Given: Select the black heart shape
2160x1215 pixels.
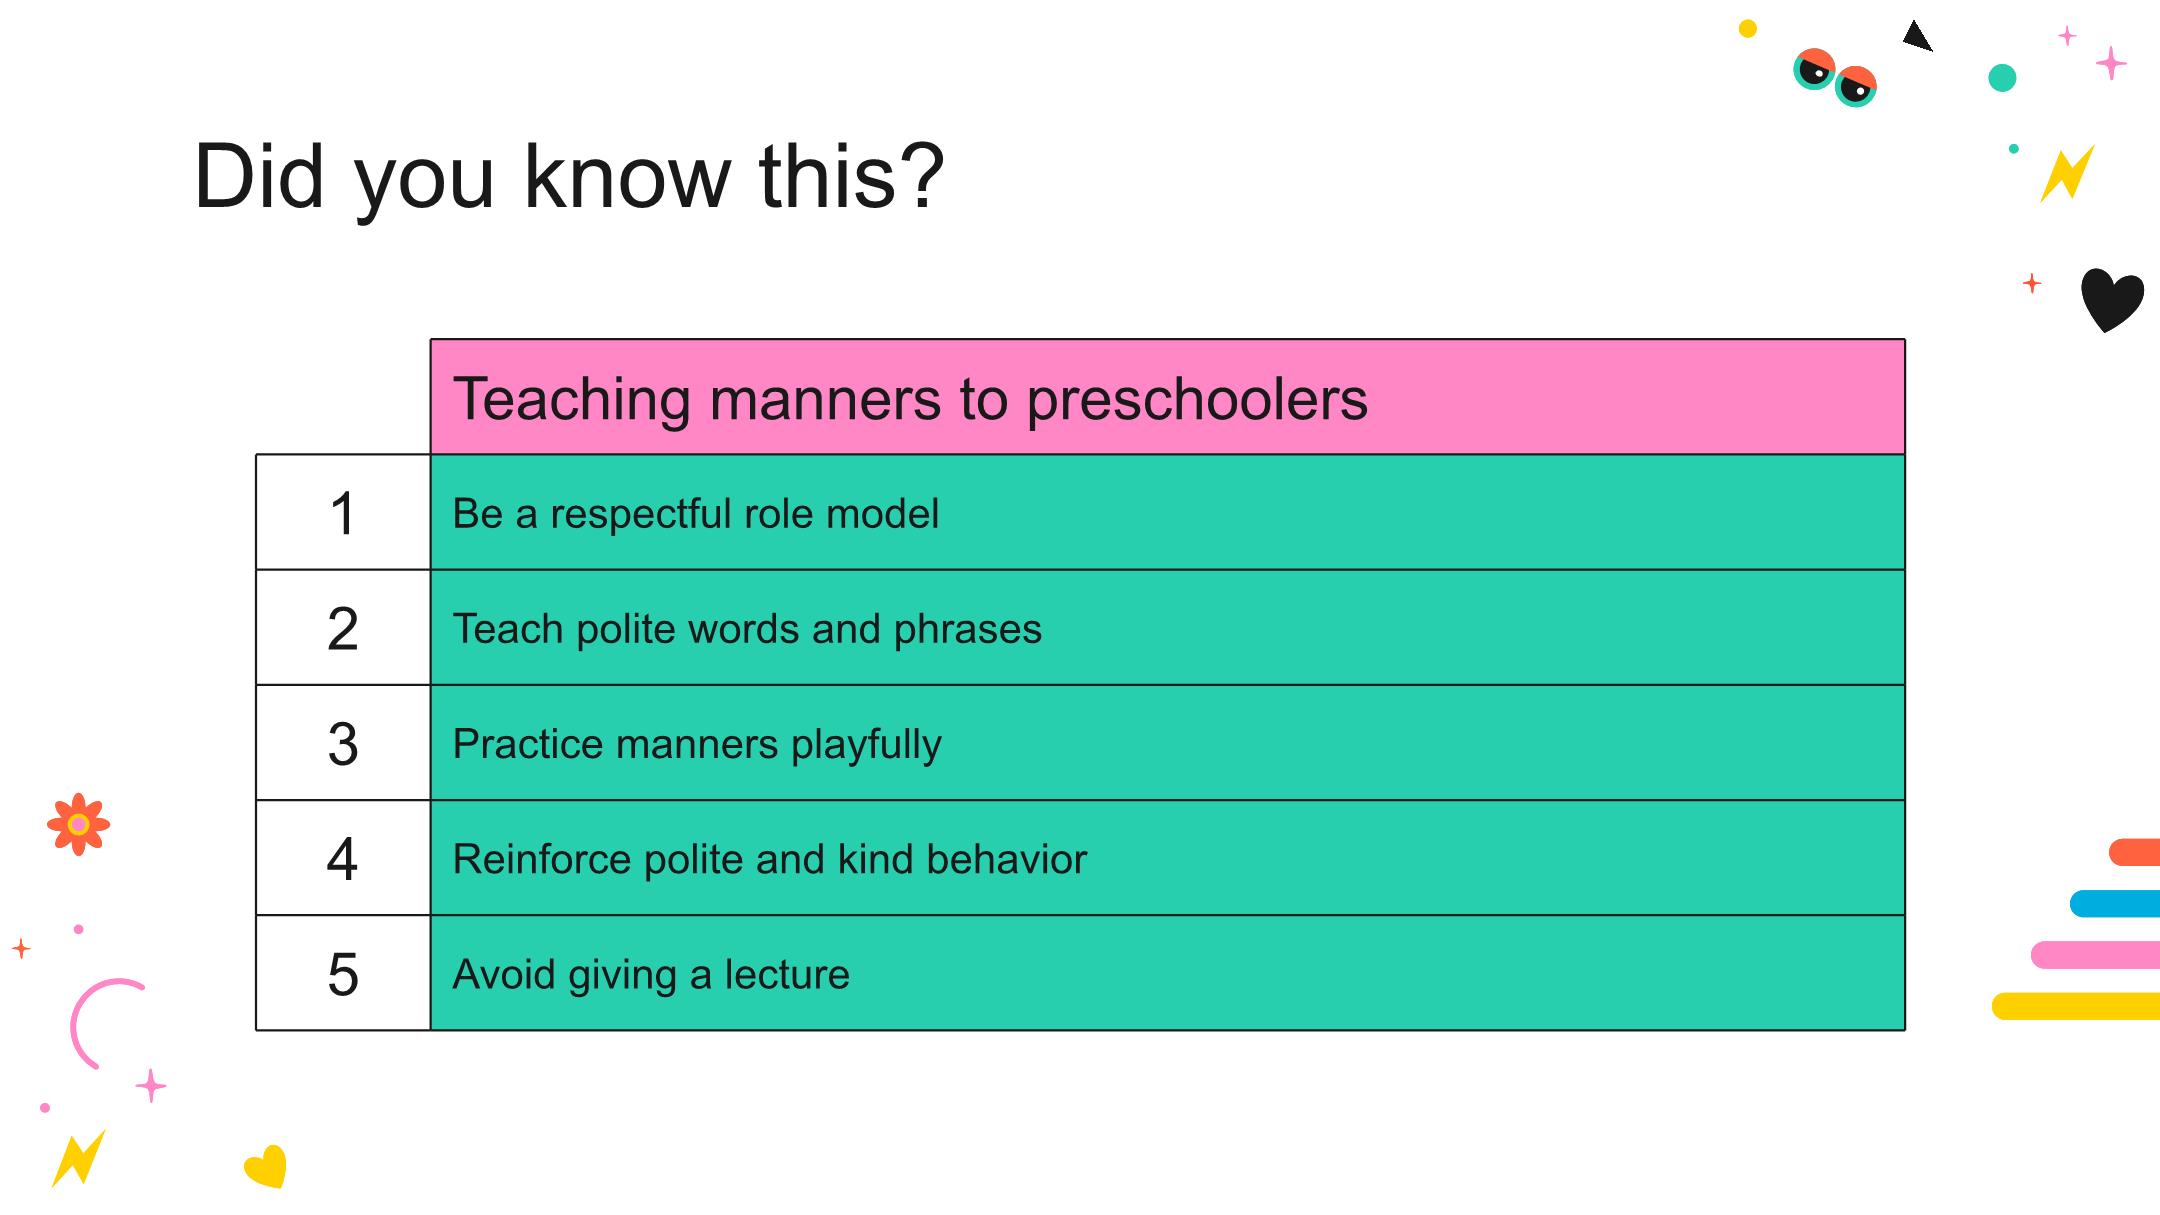Looking at the screenshot, I should [x=2111, y=299].
